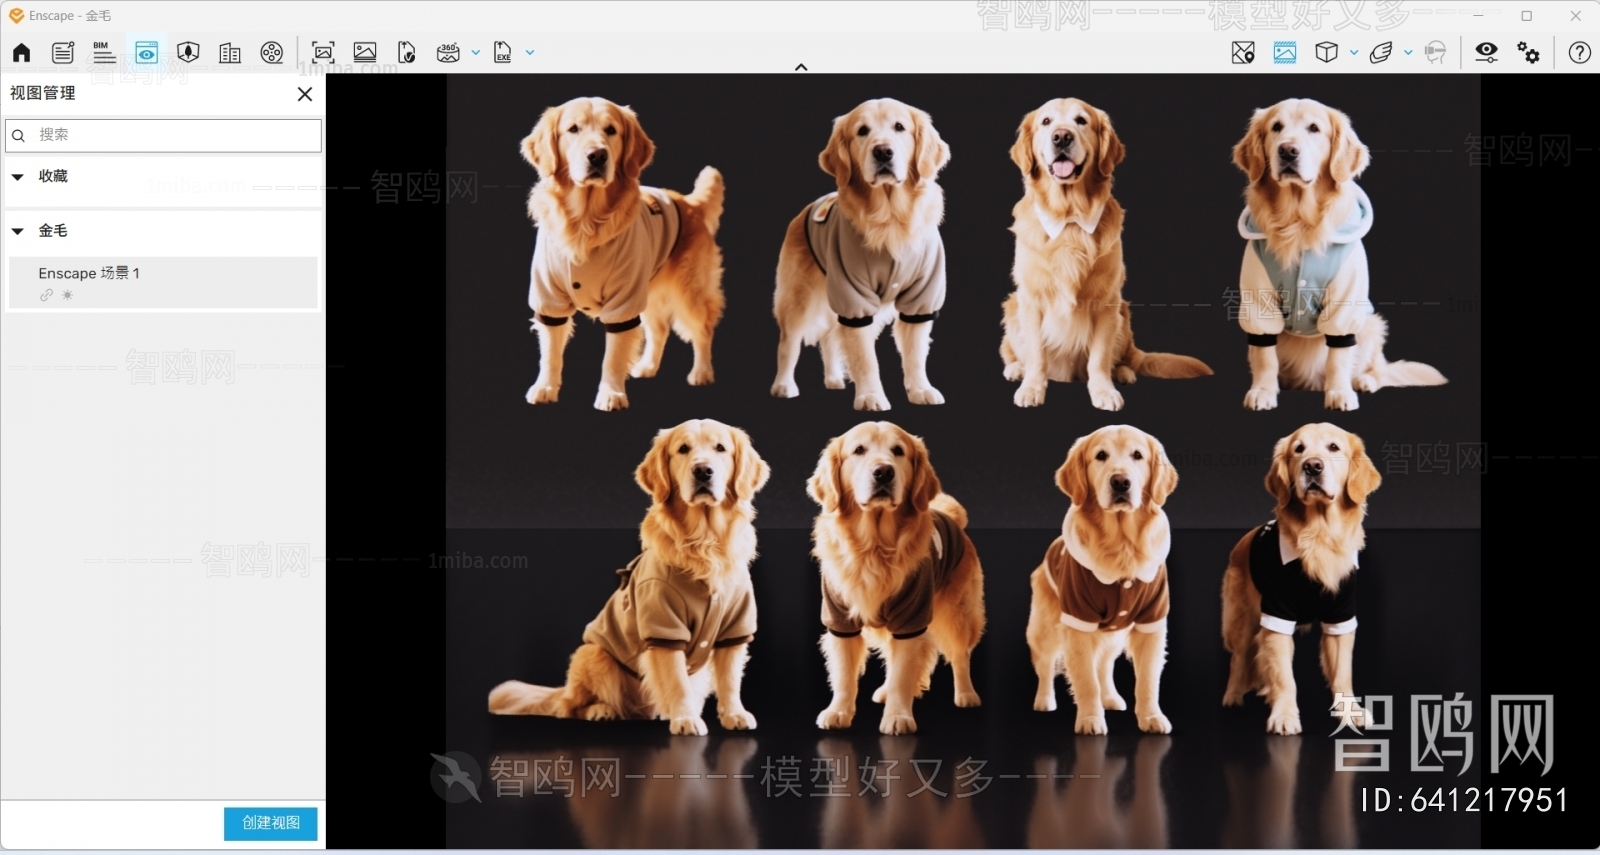Image resolution: width=1600 pixels, height=855 pixels.
Task: Click the VR headset icon
Action: tap(1435, 53)
